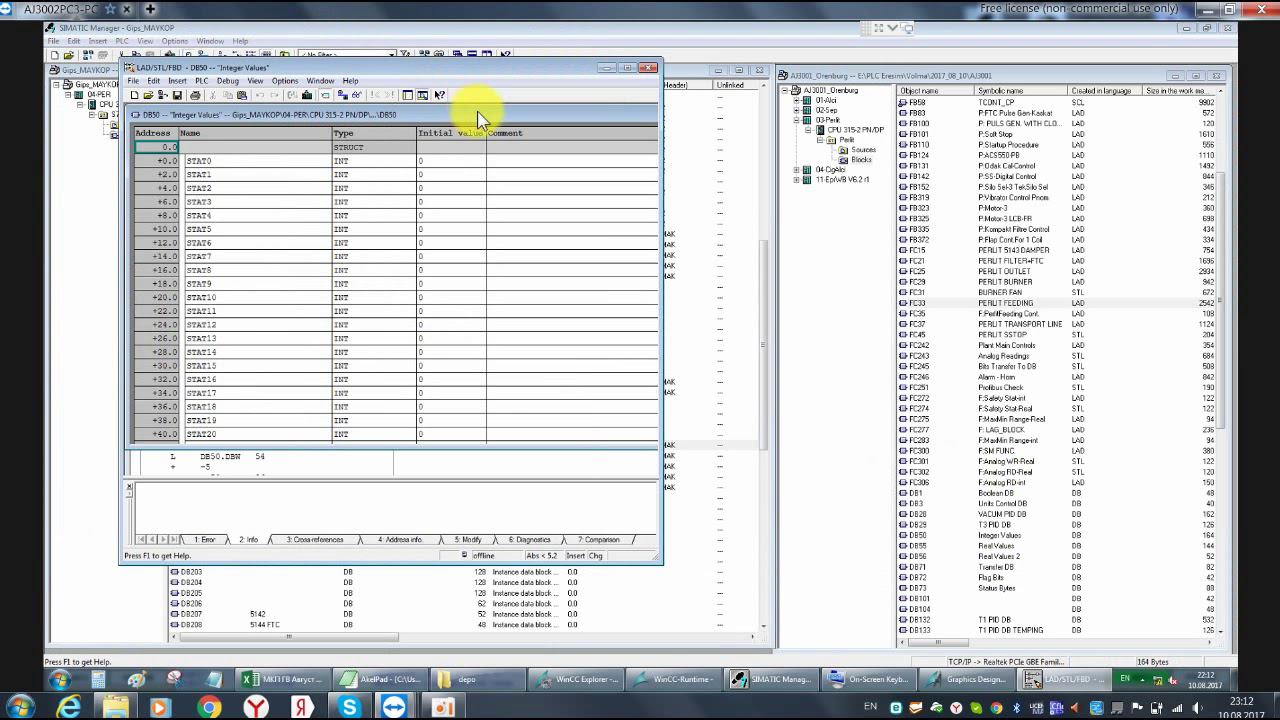Viewport: 1280px width, 720px height.
Task: Open the Insert menu in LAD/STL/FBD
Action: 177,81
